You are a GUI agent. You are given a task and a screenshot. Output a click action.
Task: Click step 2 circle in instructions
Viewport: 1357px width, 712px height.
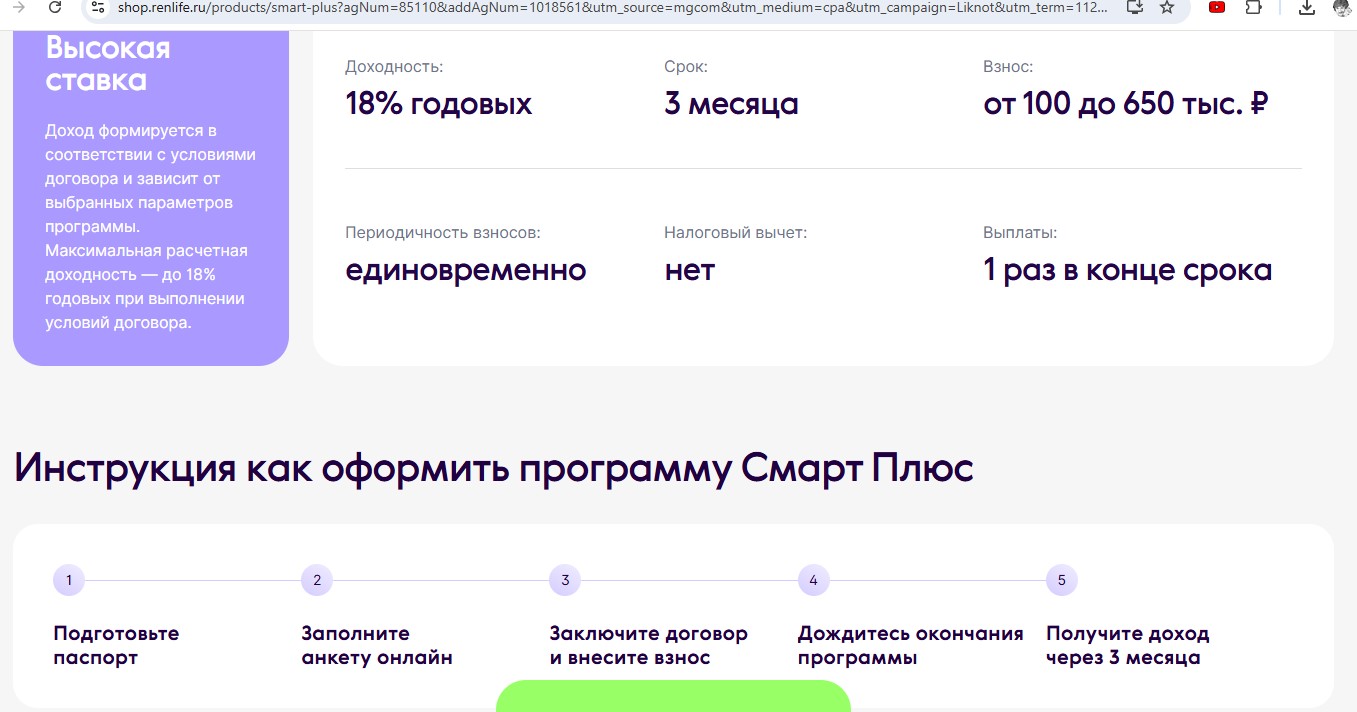317,580
